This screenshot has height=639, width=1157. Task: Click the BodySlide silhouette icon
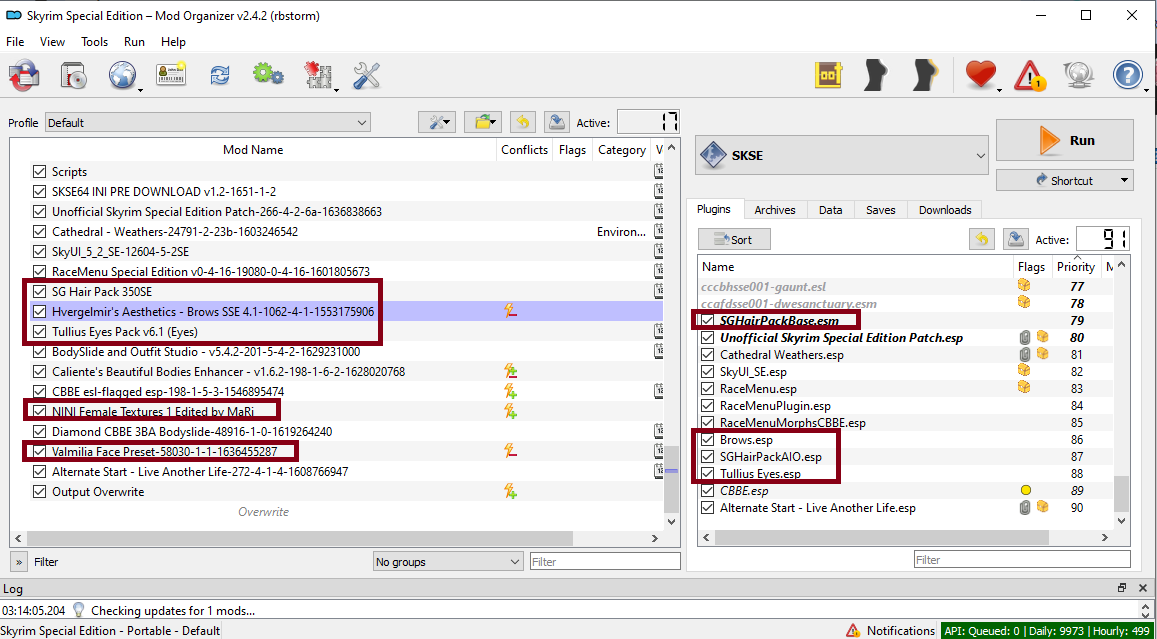pos(877,75)
